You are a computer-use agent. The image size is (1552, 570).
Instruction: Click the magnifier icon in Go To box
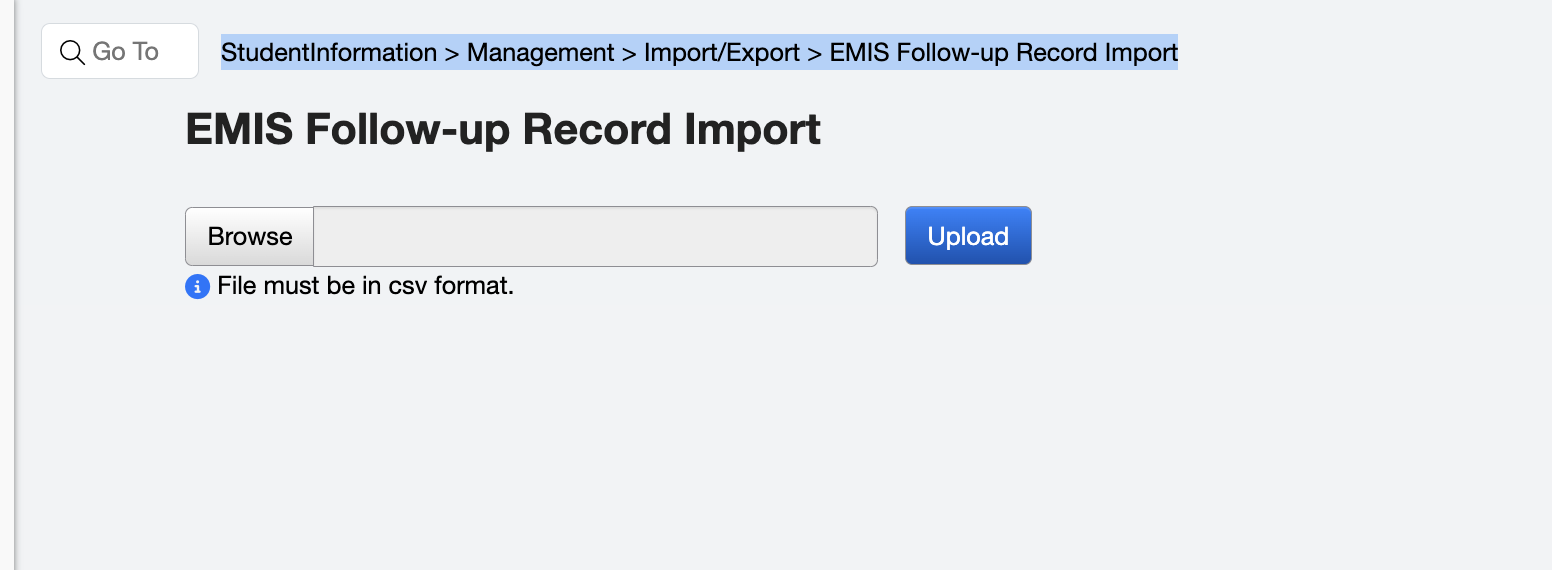pos(72,52)
